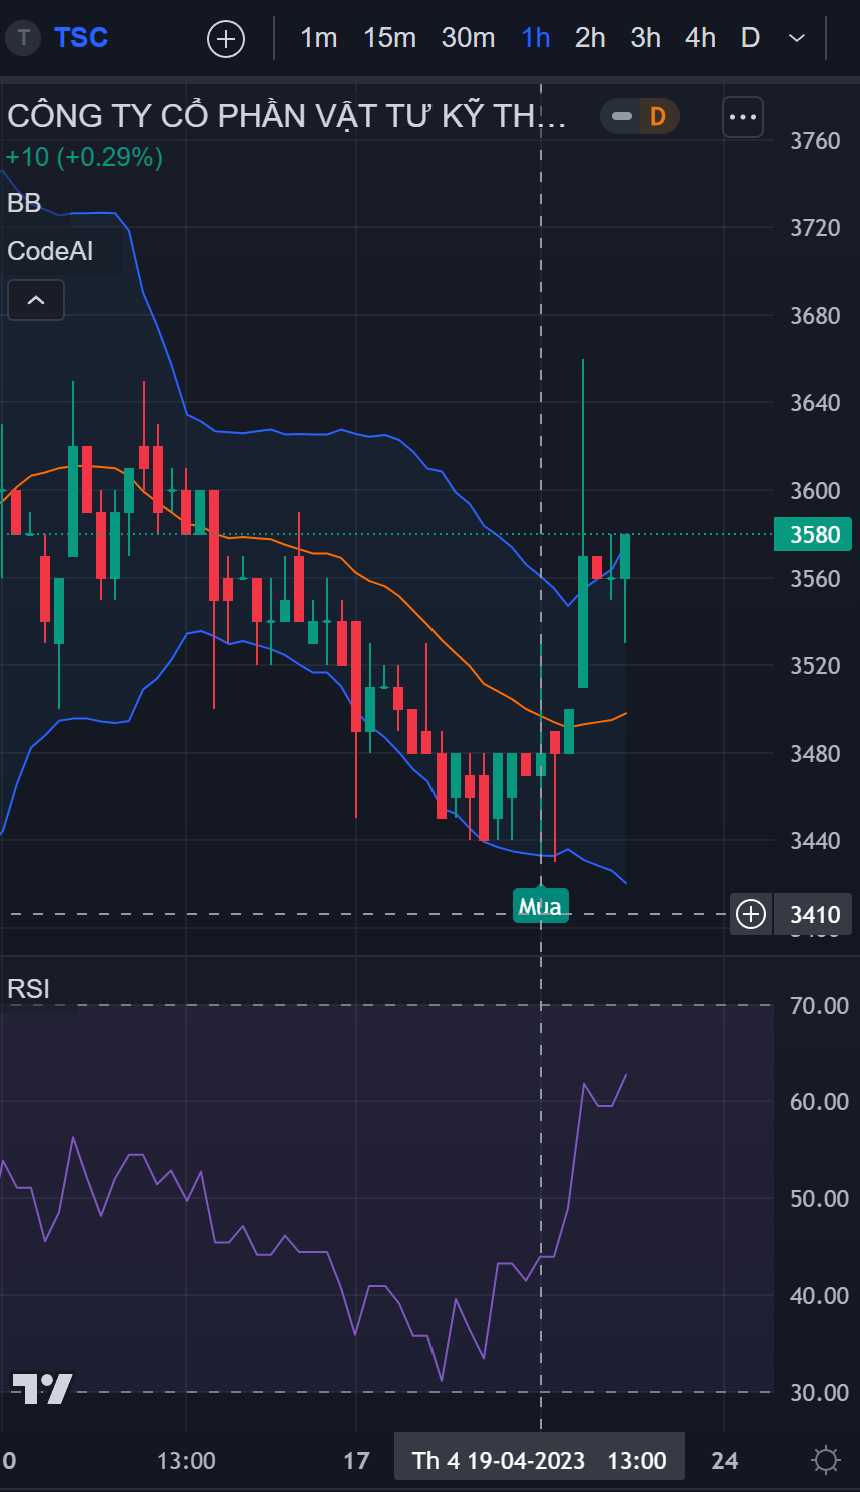
Task: Choose the 3h timeframe
Action: (x=645, y=38)
